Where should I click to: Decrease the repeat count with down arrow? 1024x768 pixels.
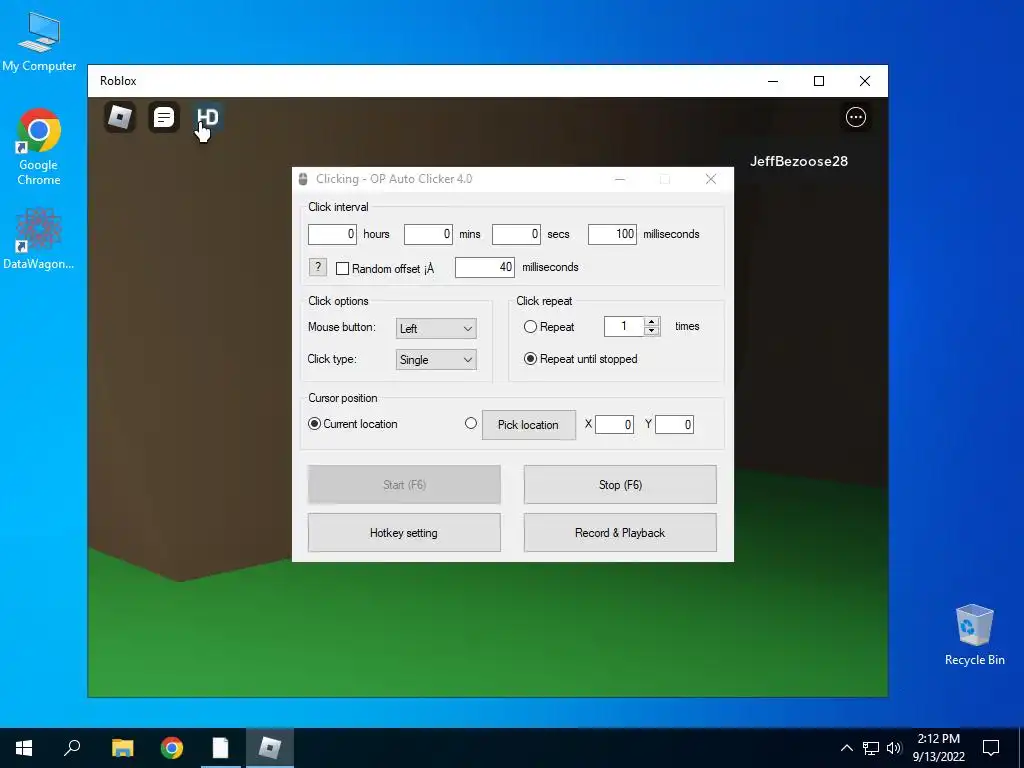tap(651, 331)
